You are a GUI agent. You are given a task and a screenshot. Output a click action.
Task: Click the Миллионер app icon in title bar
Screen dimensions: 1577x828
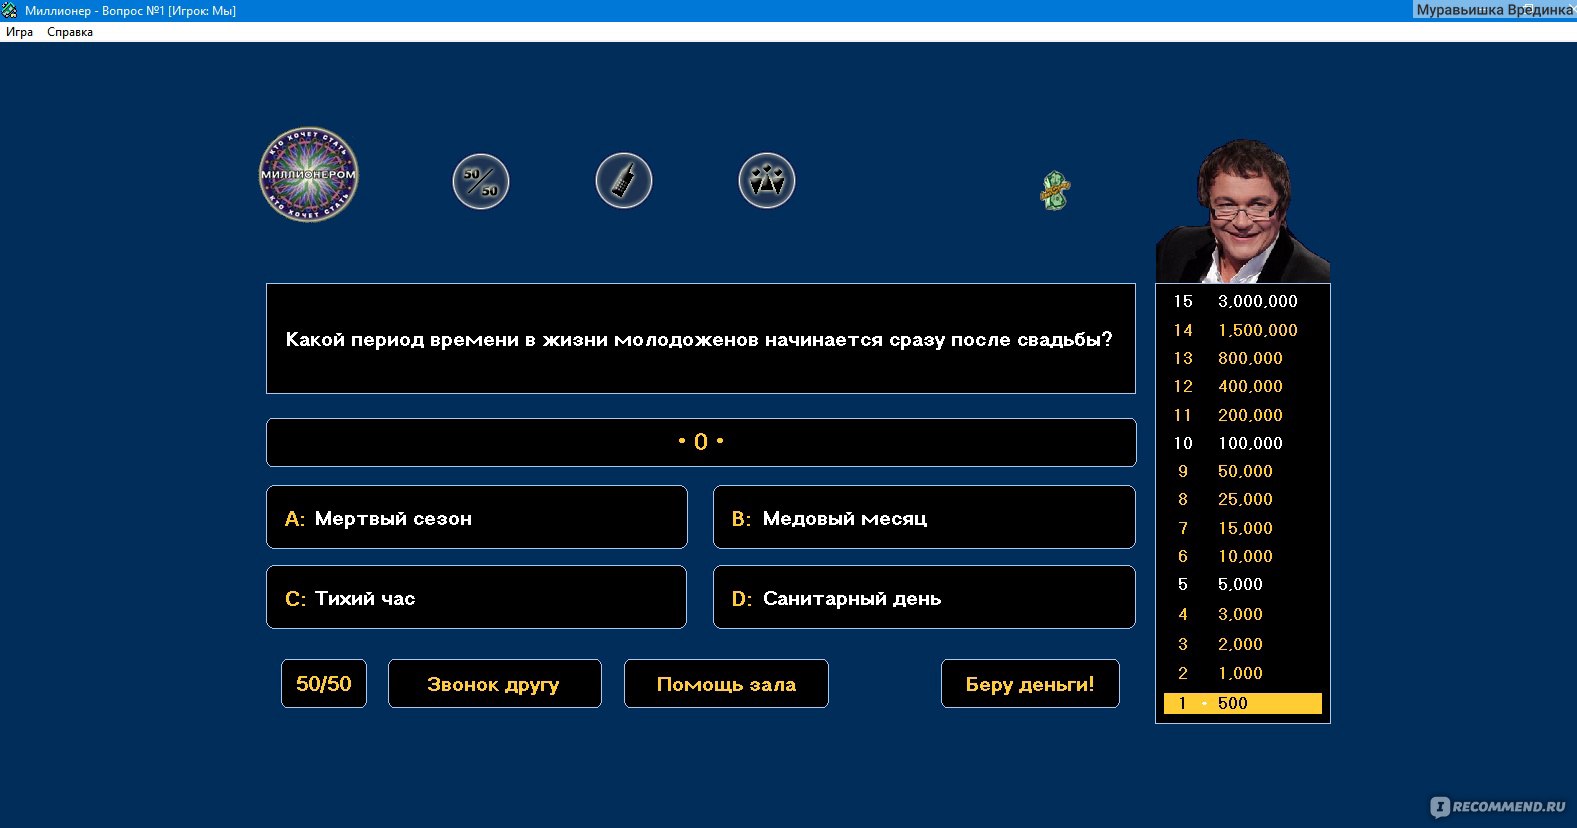[10, 10]
